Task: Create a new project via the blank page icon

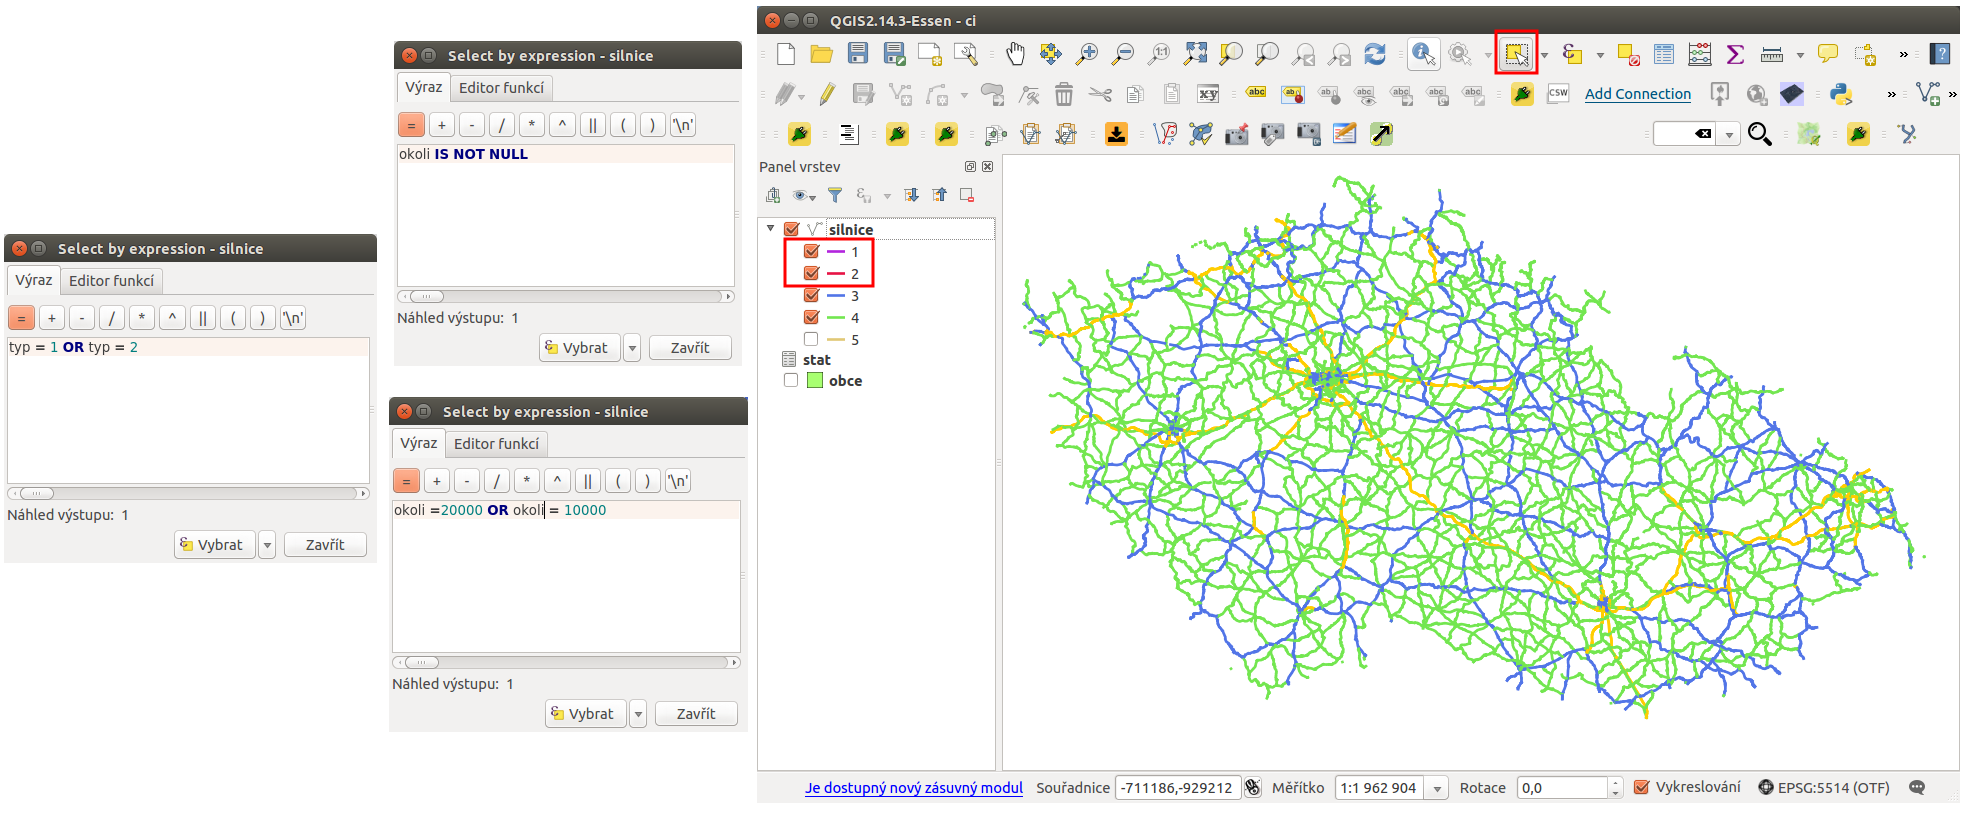Action: click(x=786, y=54)
